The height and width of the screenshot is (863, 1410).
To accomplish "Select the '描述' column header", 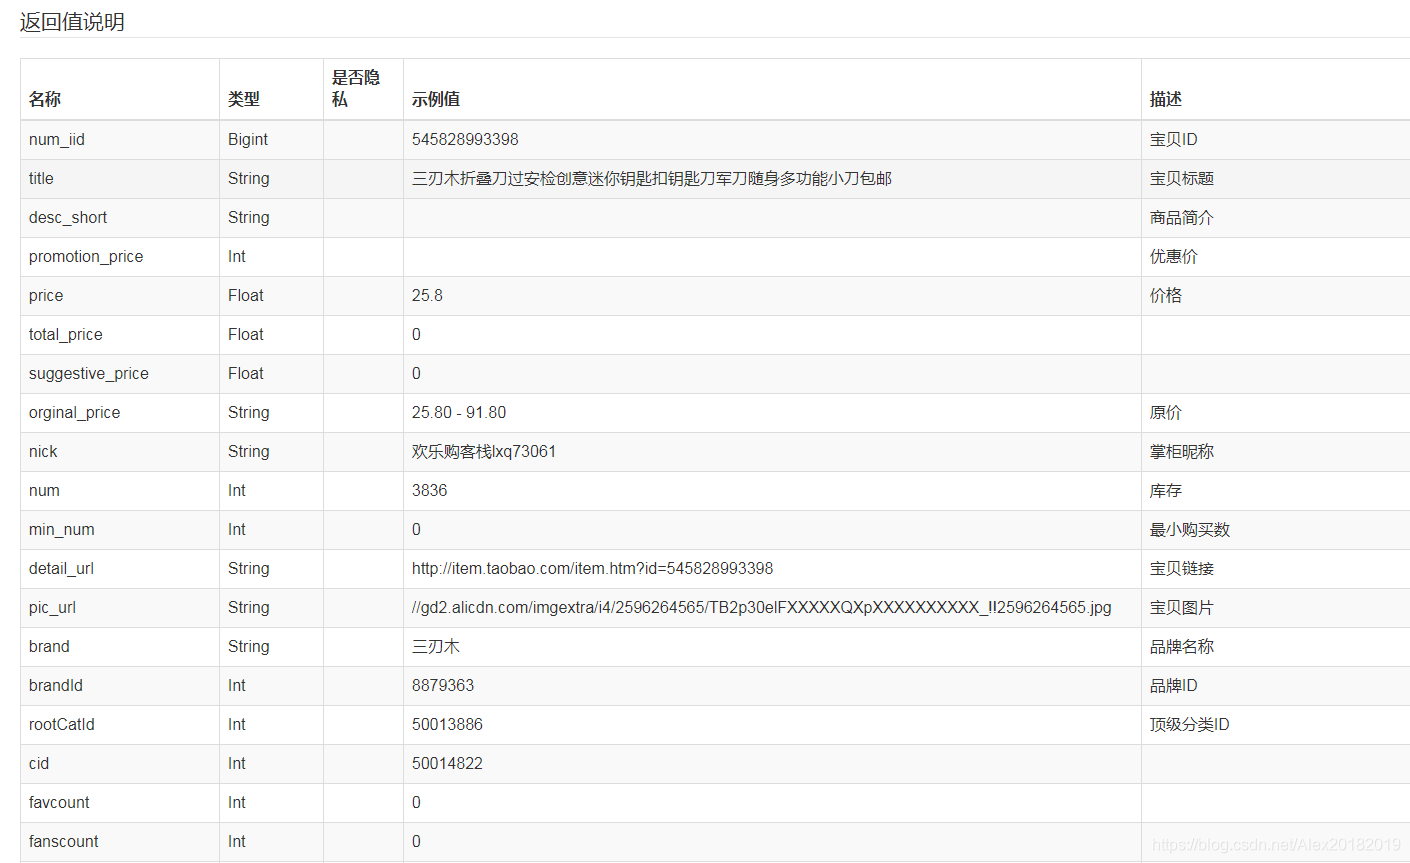I will click(1166, 99).
